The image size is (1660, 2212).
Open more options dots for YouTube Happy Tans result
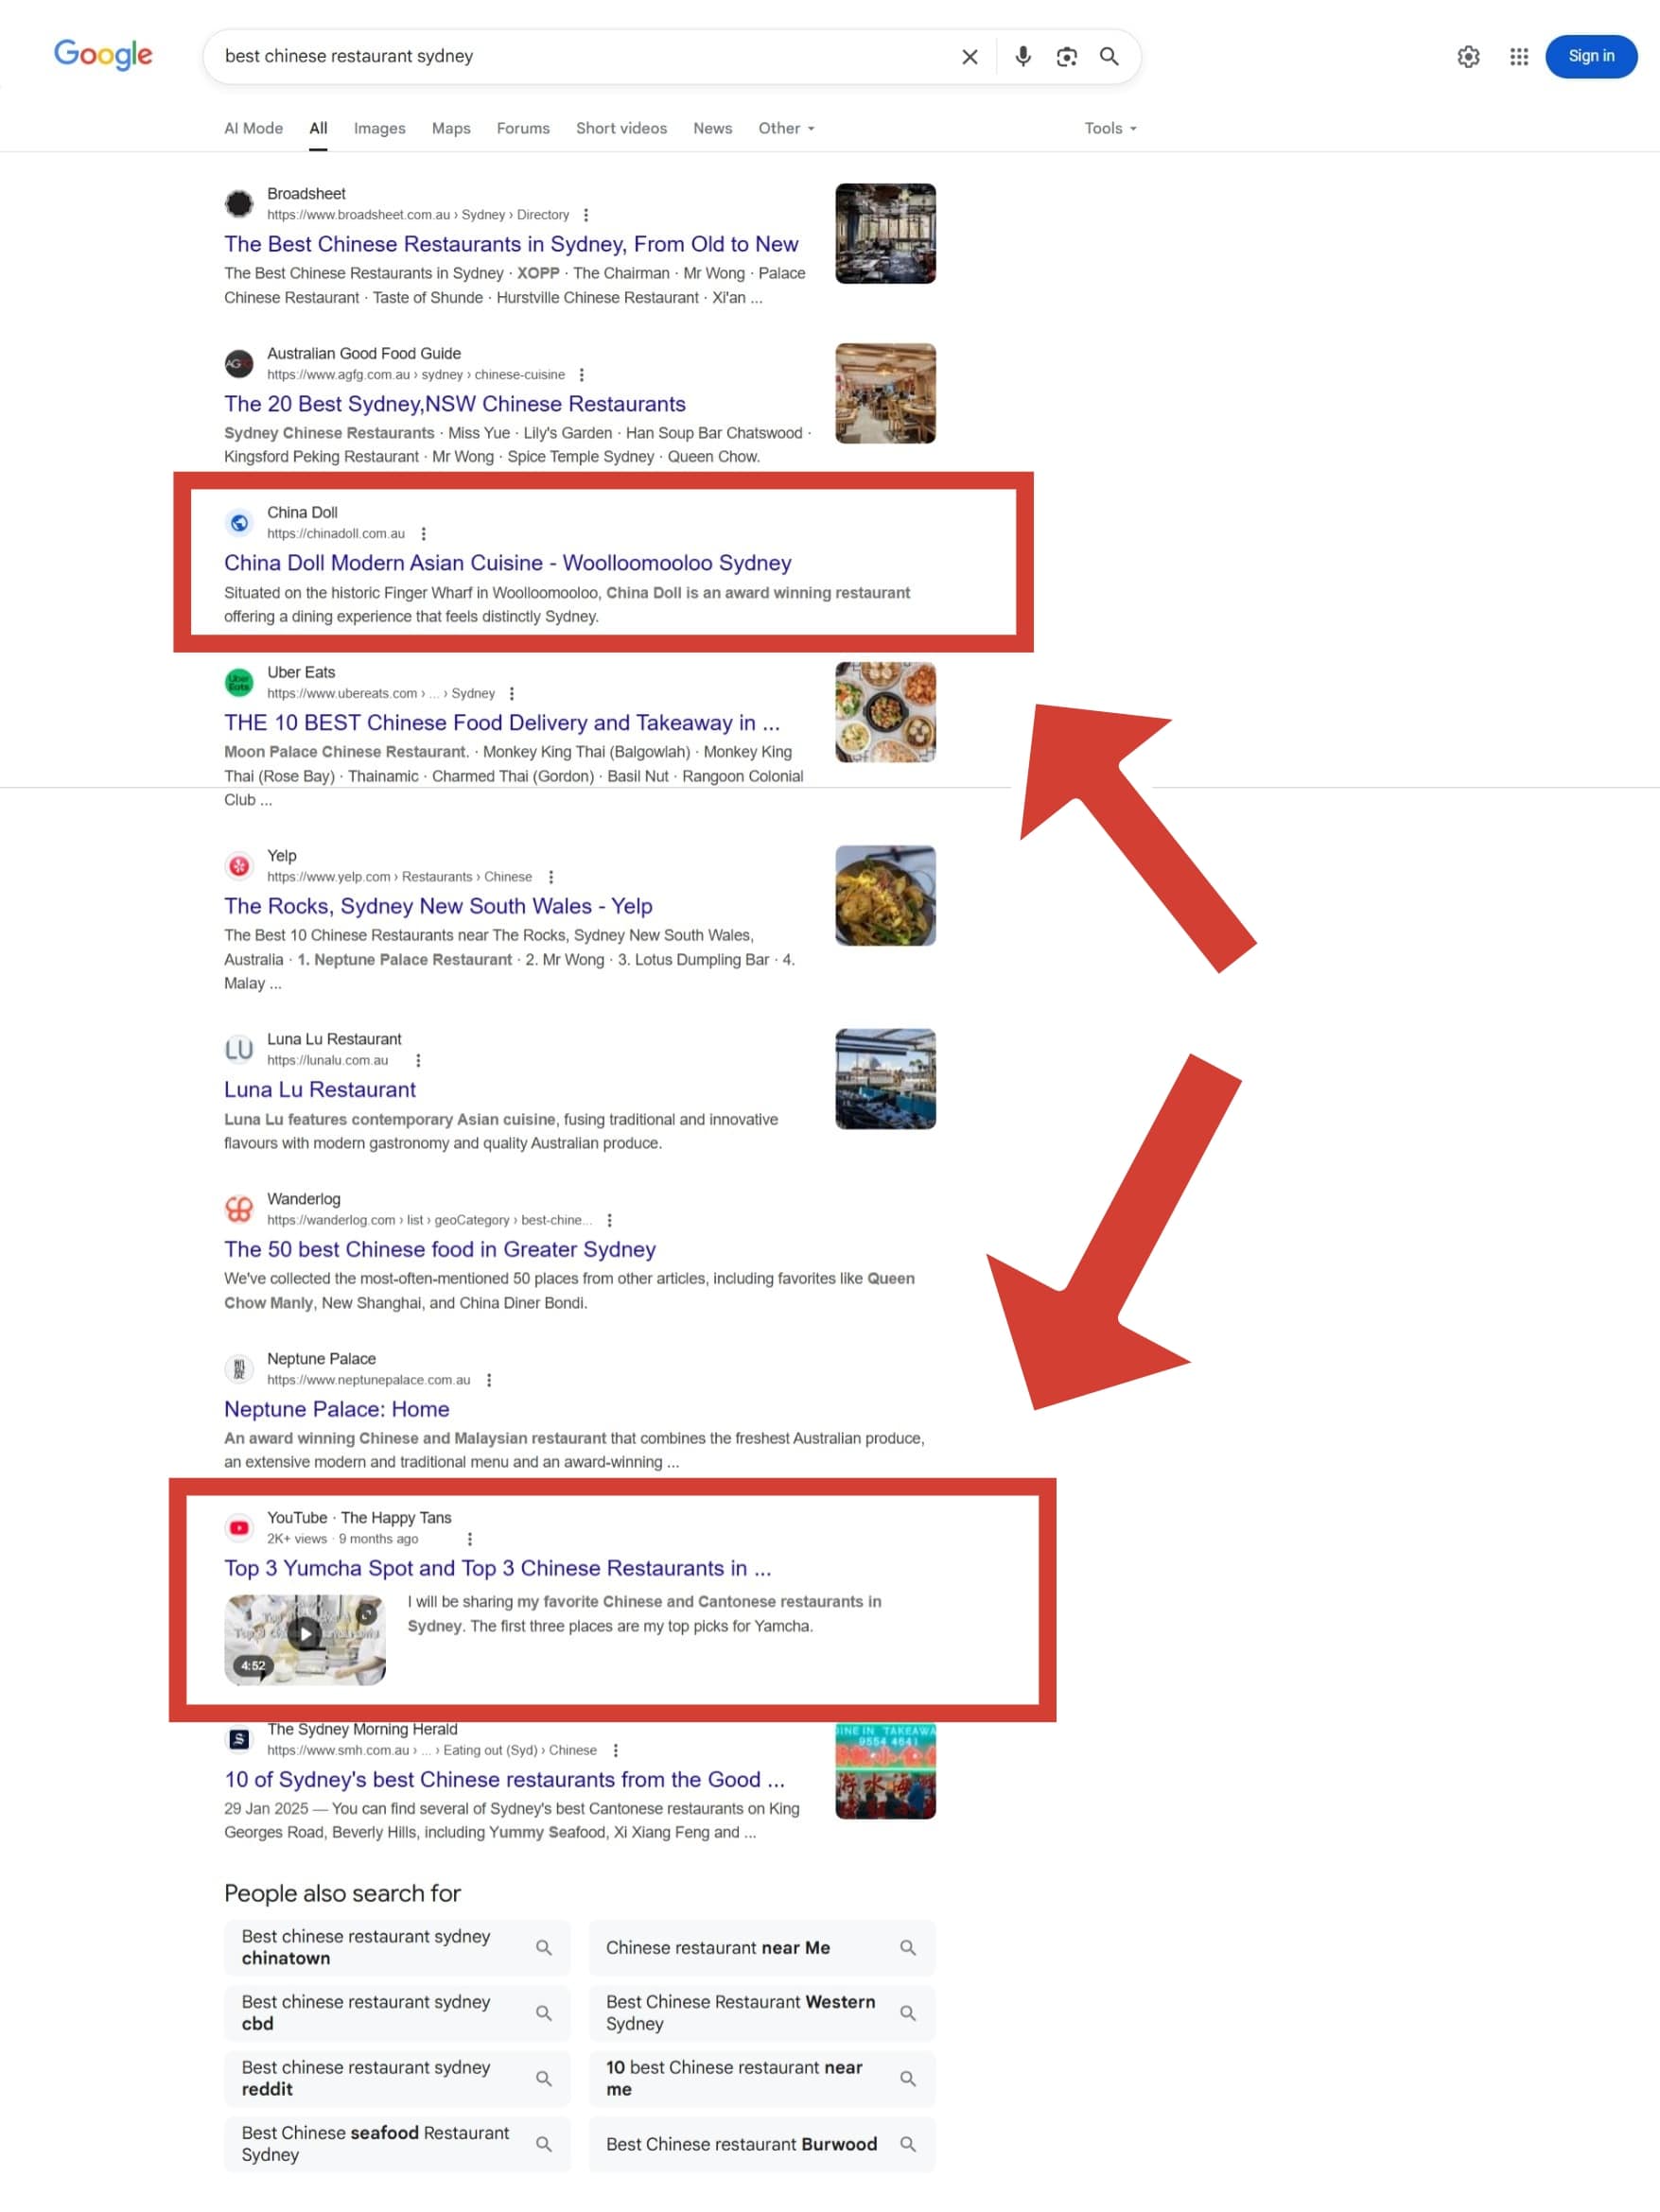(x=470, y=1539)
